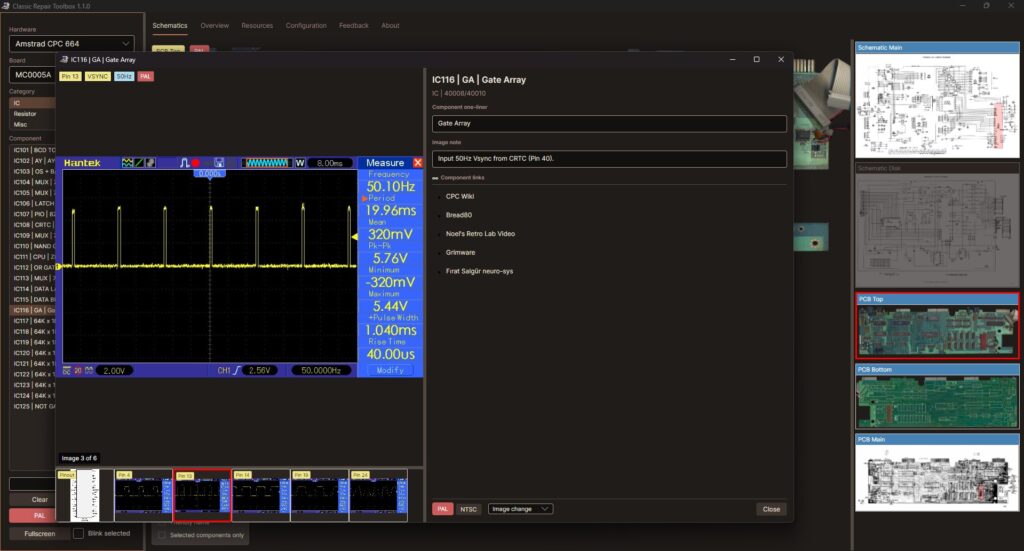
Task: Maximize the IC116 Gate Array dialog
Action: (756, 59)
